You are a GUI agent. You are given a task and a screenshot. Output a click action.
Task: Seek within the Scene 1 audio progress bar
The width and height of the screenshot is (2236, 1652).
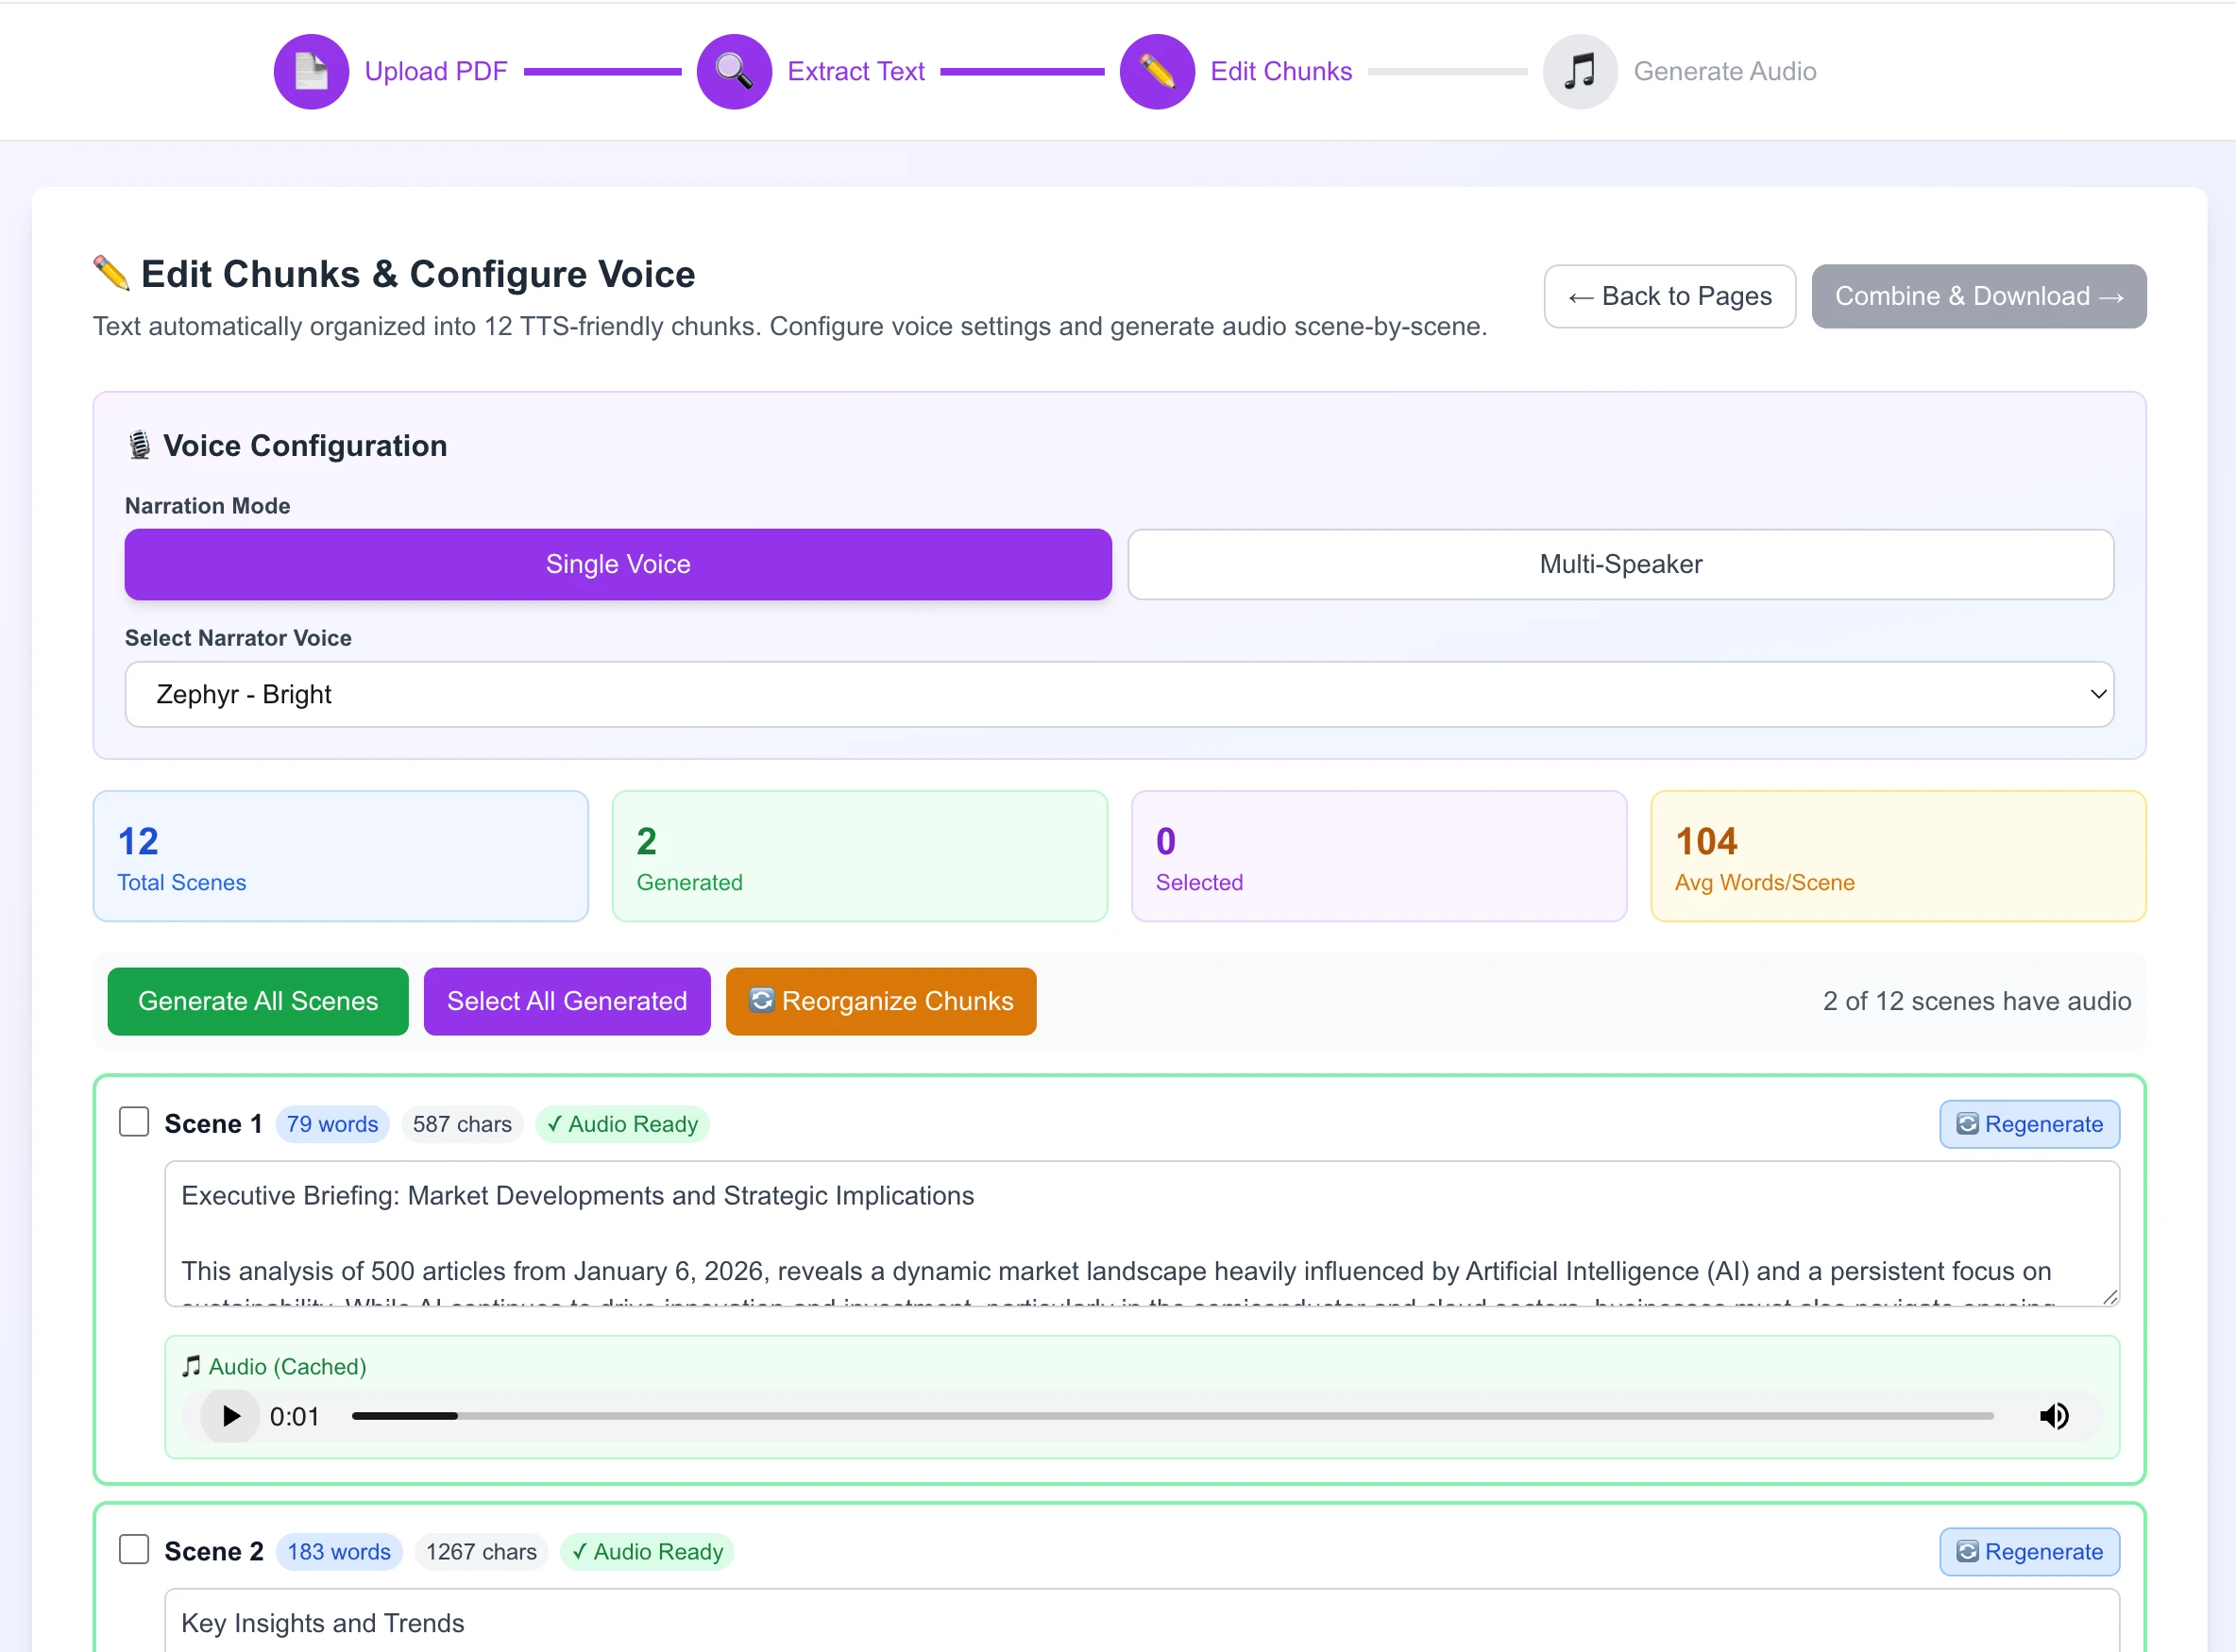click(x=1172, y=1416)
